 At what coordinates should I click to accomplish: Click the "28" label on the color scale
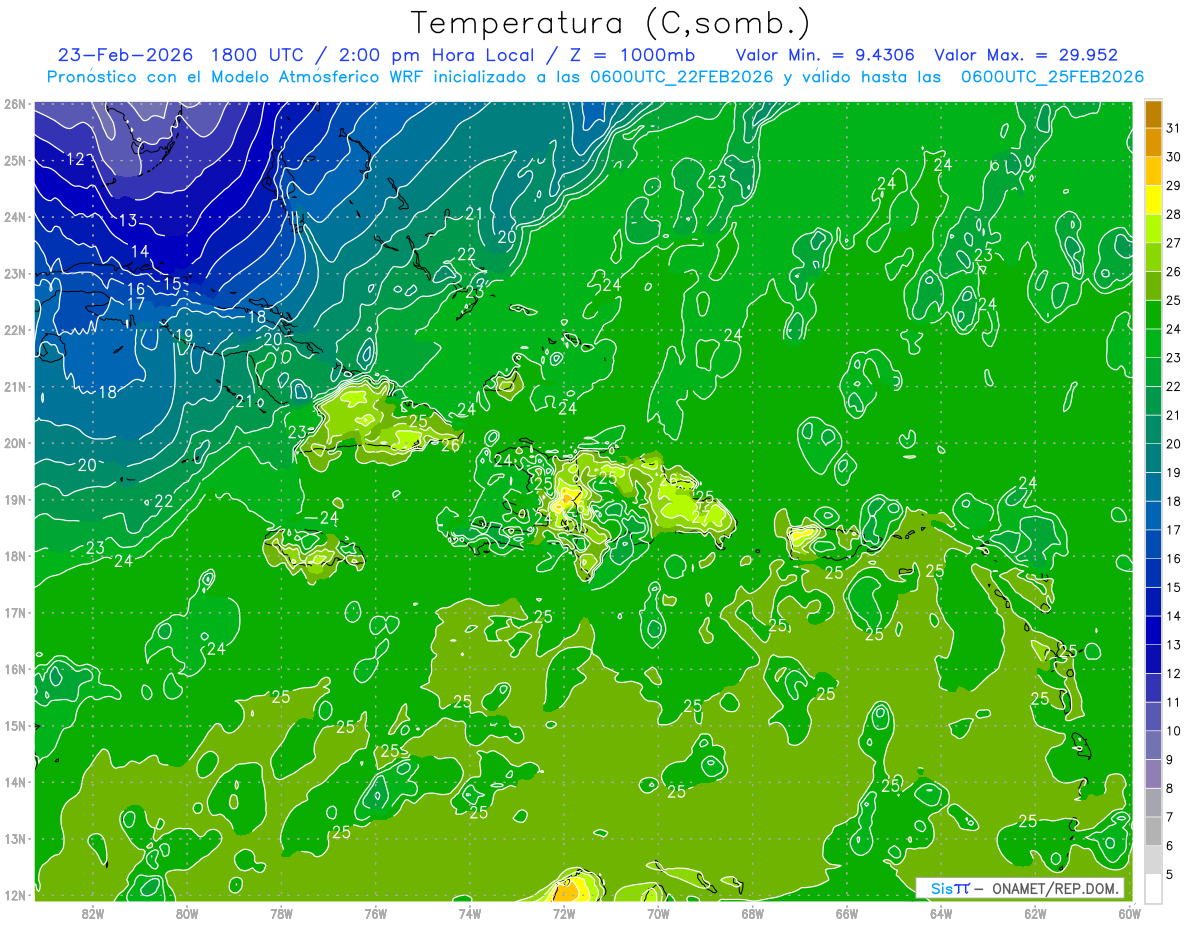coord(1174,214)
